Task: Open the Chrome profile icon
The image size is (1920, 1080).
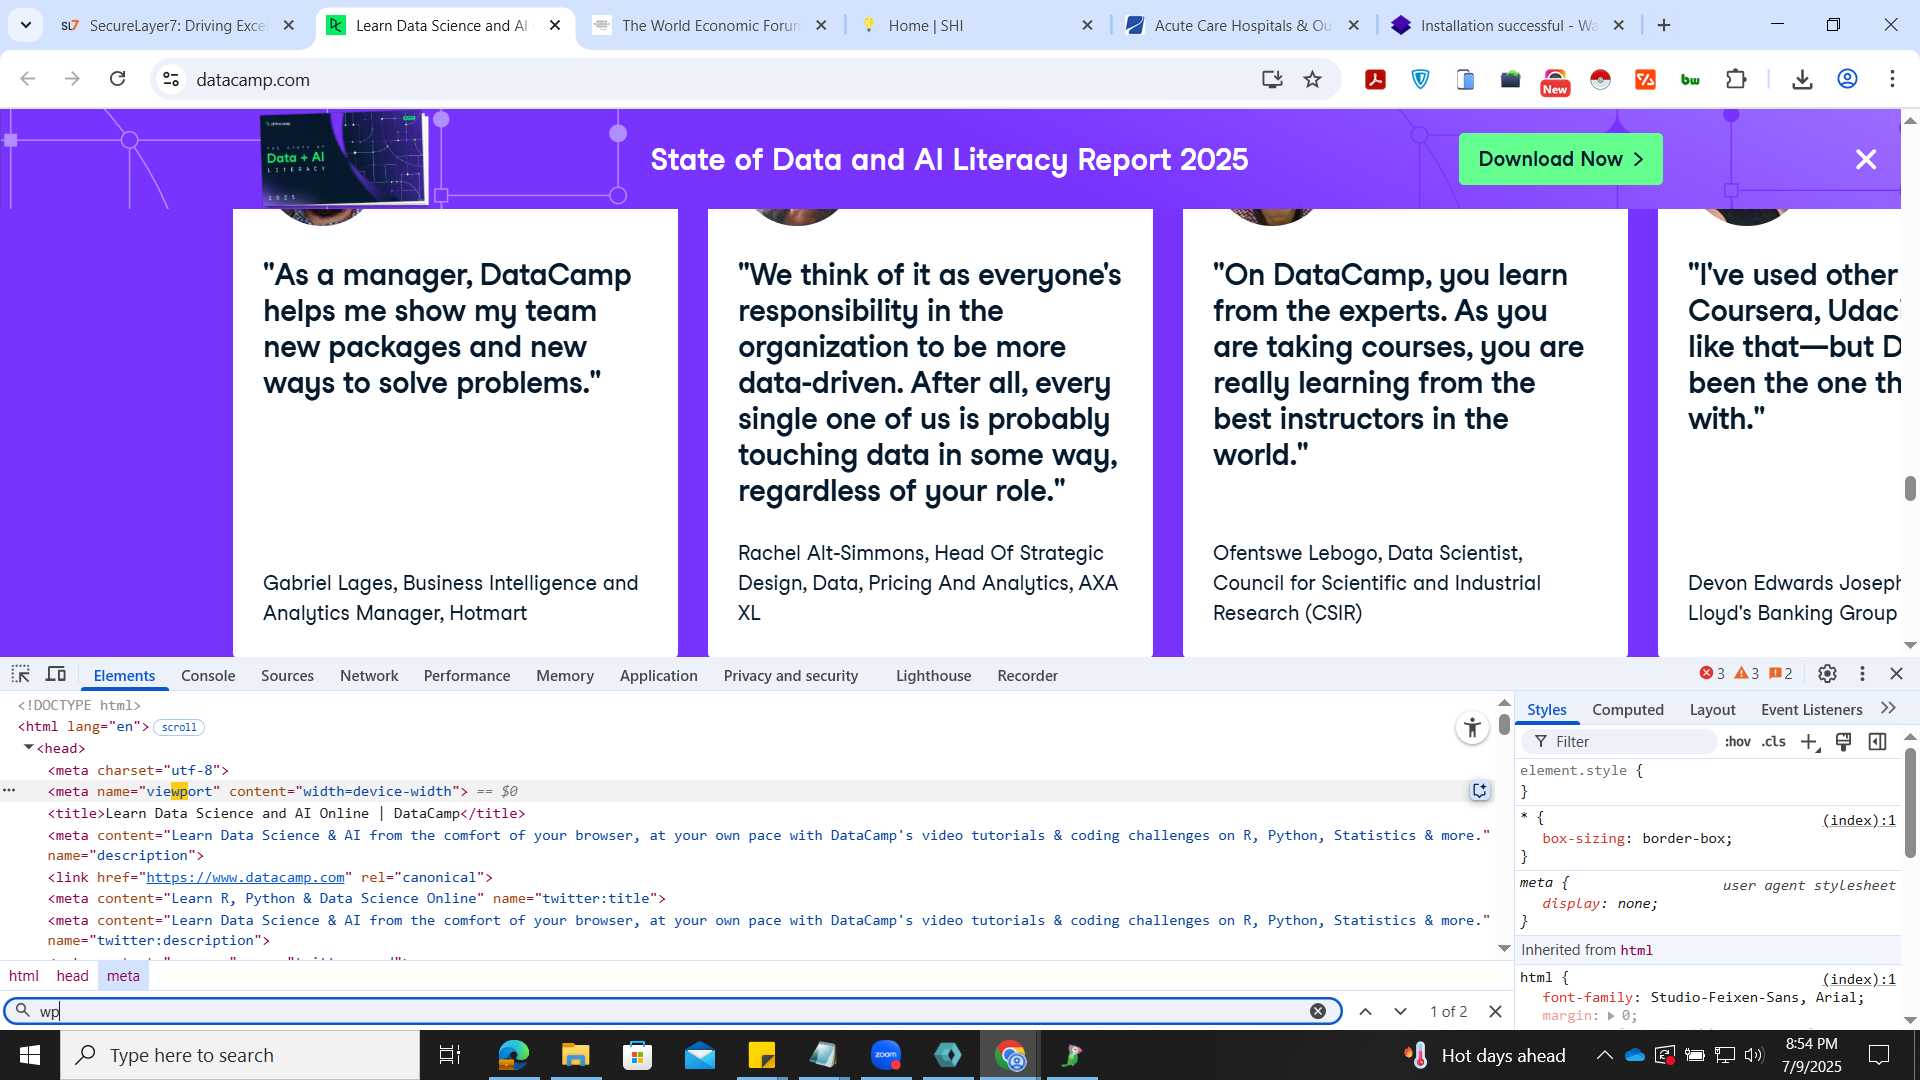Action: [1847, 79]
